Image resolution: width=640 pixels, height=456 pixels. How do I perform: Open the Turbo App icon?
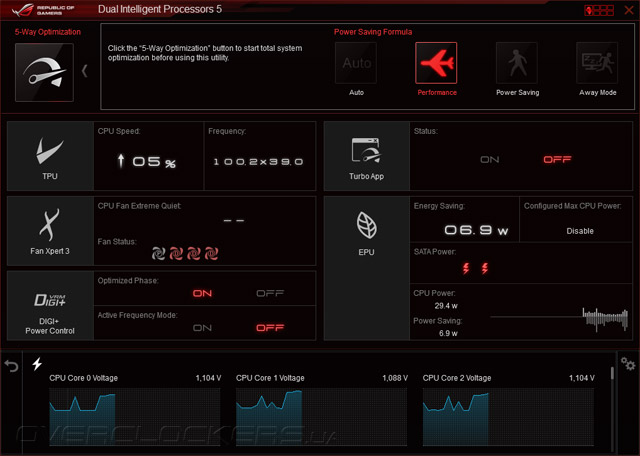(367, 156)
